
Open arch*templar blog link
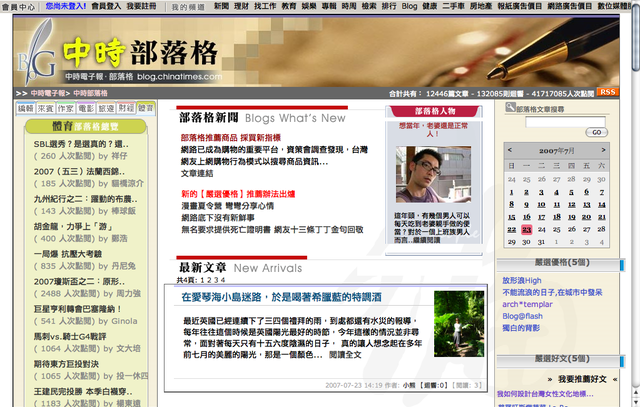(x=527, y=304)
